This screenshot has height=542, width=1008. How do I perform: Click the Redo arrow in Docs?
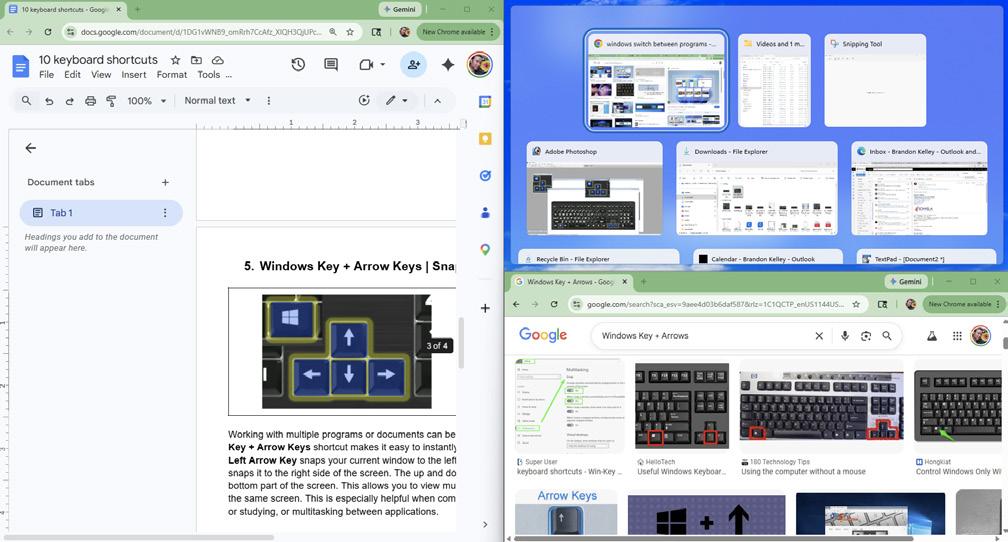coord(69,101)
